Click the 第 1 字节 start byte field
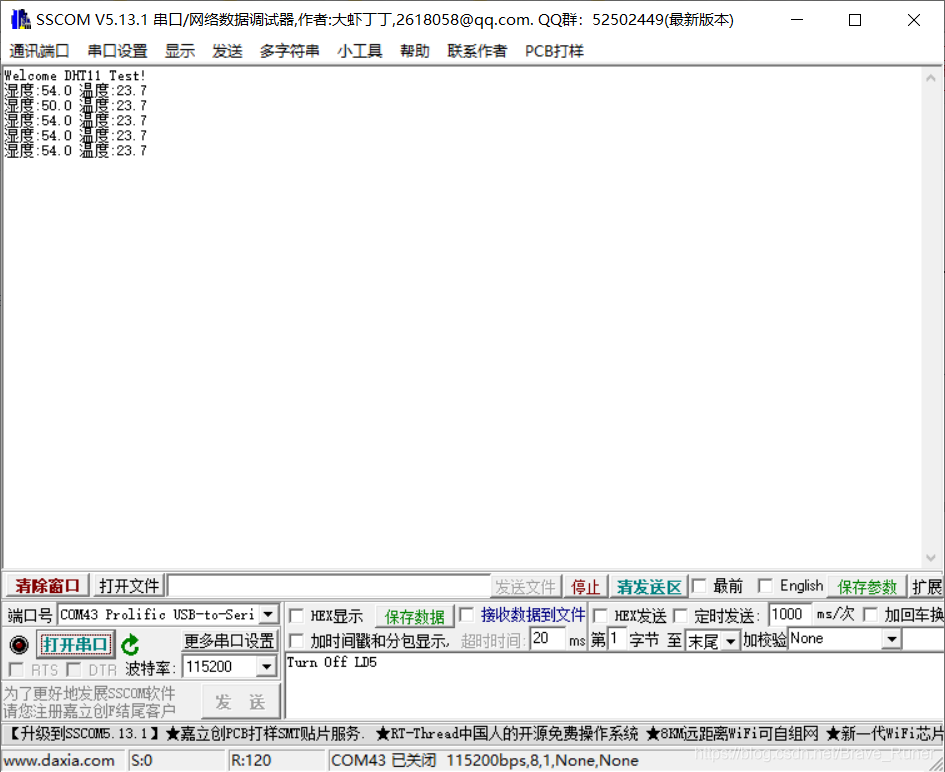 [x=616, y=639]
